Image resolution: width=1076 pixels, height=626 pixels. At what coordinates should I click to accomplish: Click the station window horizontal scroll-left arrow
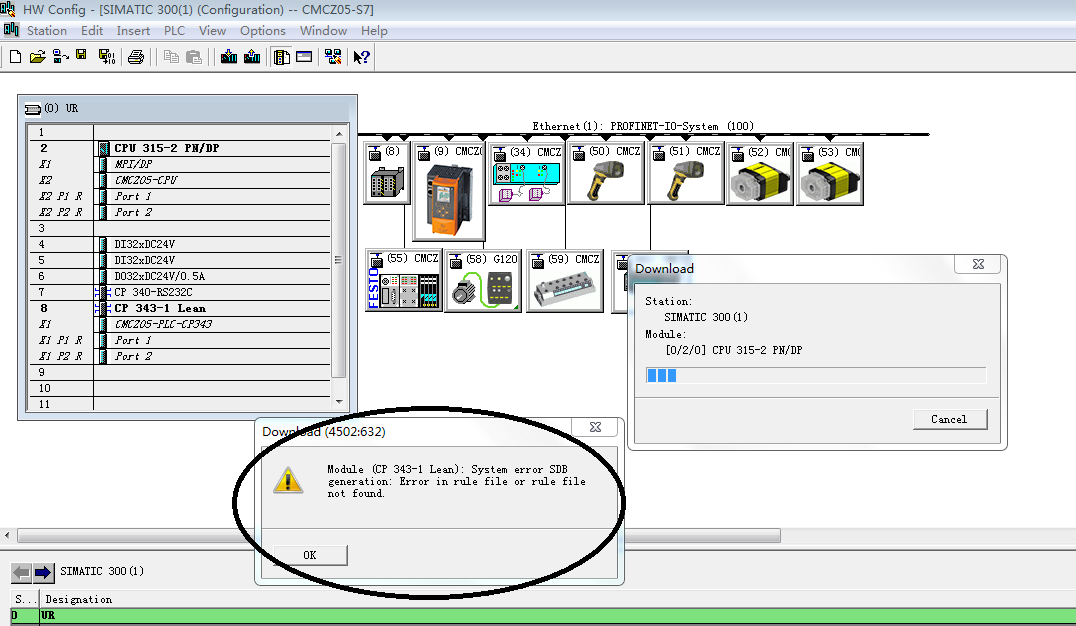(8, 535)
